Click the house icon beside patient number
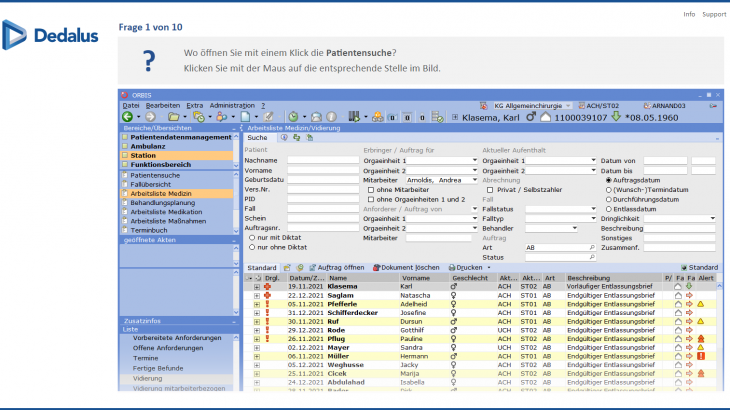The height and width of the screenshot is (410, 730). [x=546, y=117]
